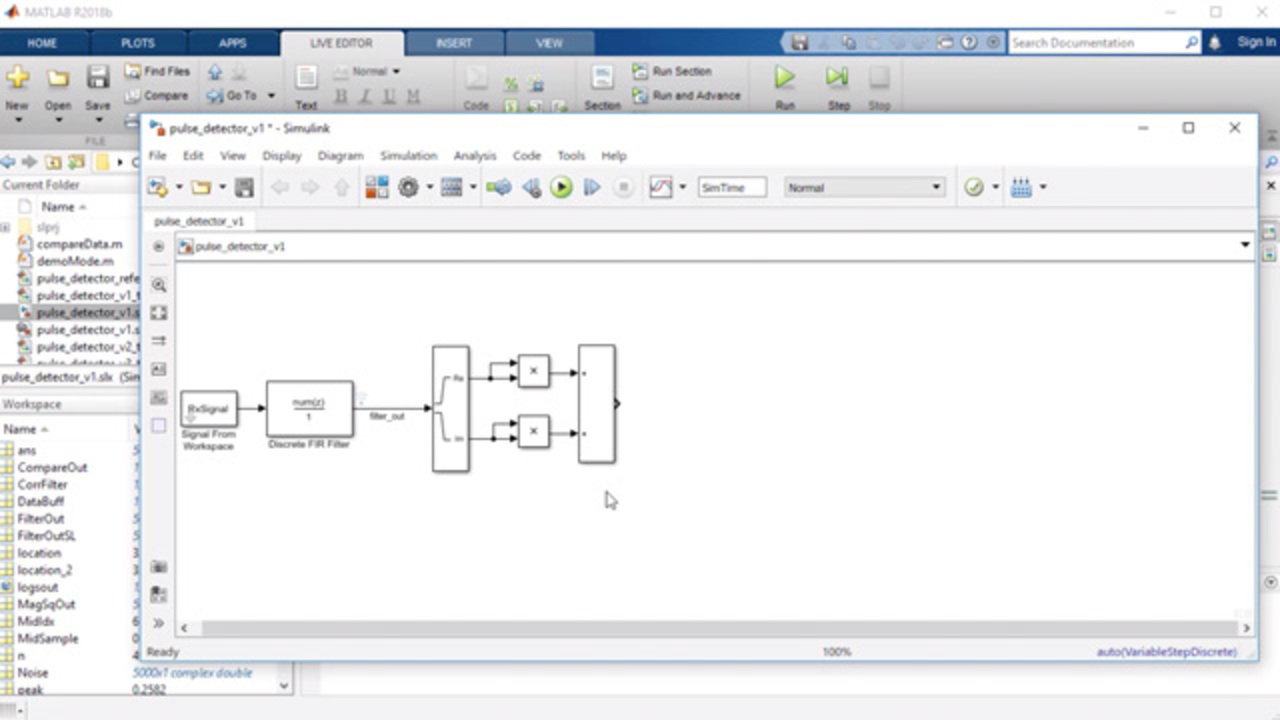The width and height of the screenshot is (1280, 720).
Task: Click Fit to View in canvas palette
Action: 159,313
